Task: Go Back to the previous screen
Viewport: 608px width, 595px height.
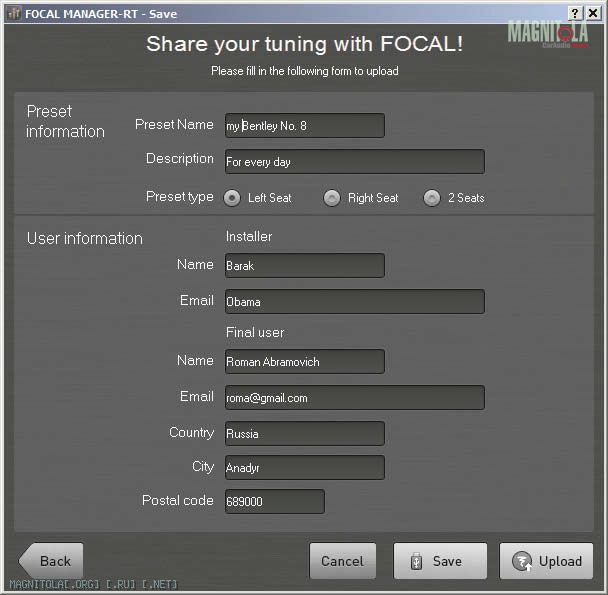Action: [x=51, y=561]
